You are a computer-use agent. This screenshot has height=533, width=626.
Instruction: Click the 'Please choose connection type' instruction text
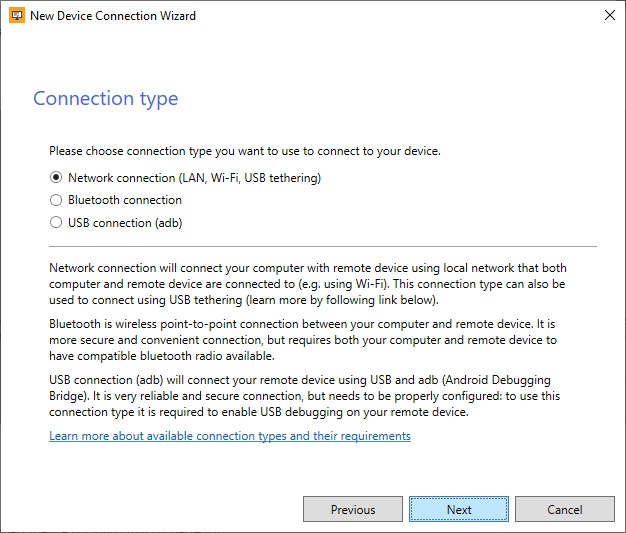(245, 151)
